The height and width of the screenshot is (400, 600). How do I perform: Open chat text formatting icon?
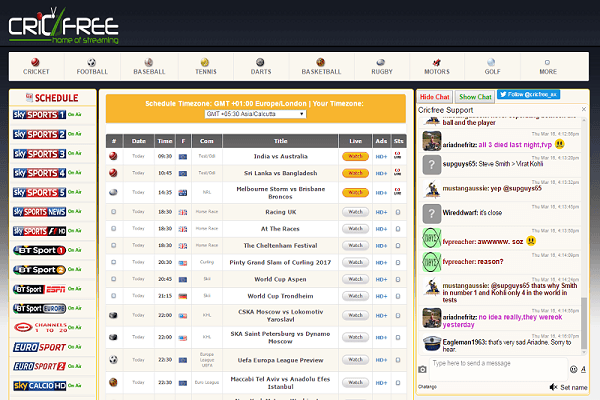click(583, 369)
